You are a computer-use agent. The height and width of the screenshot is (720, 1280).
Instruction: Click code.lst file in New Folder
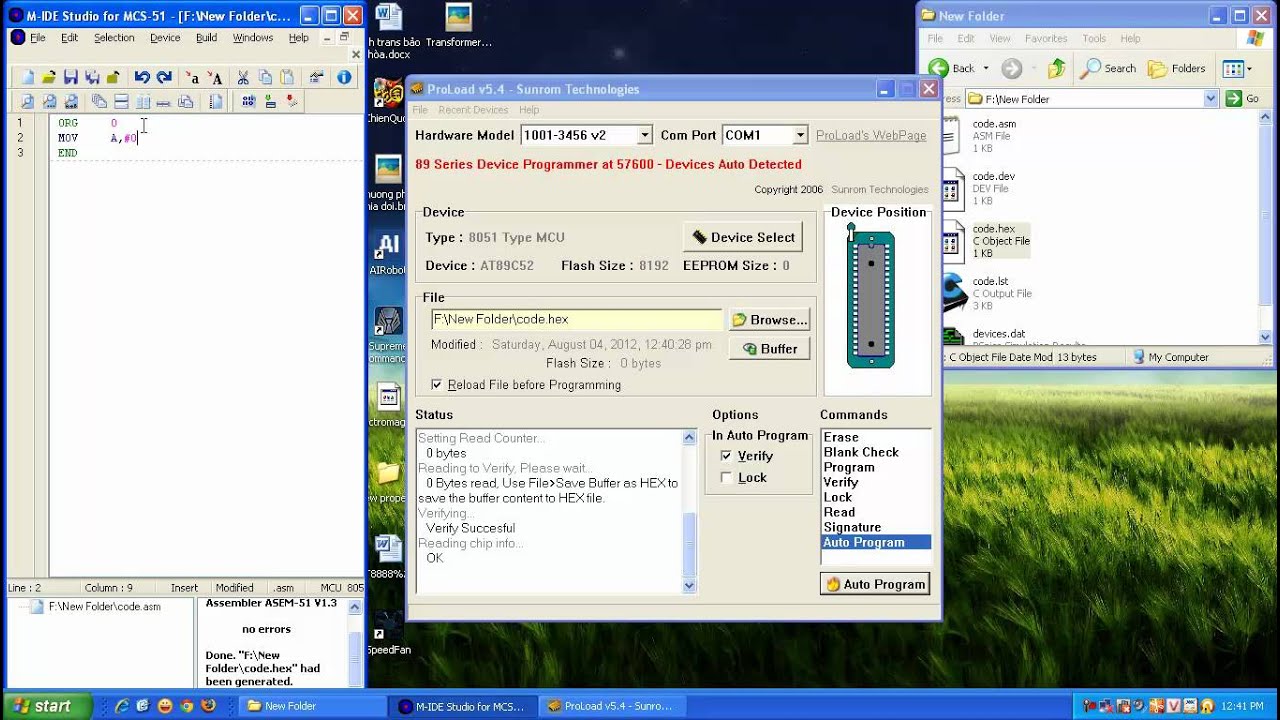tap(987, 294)
